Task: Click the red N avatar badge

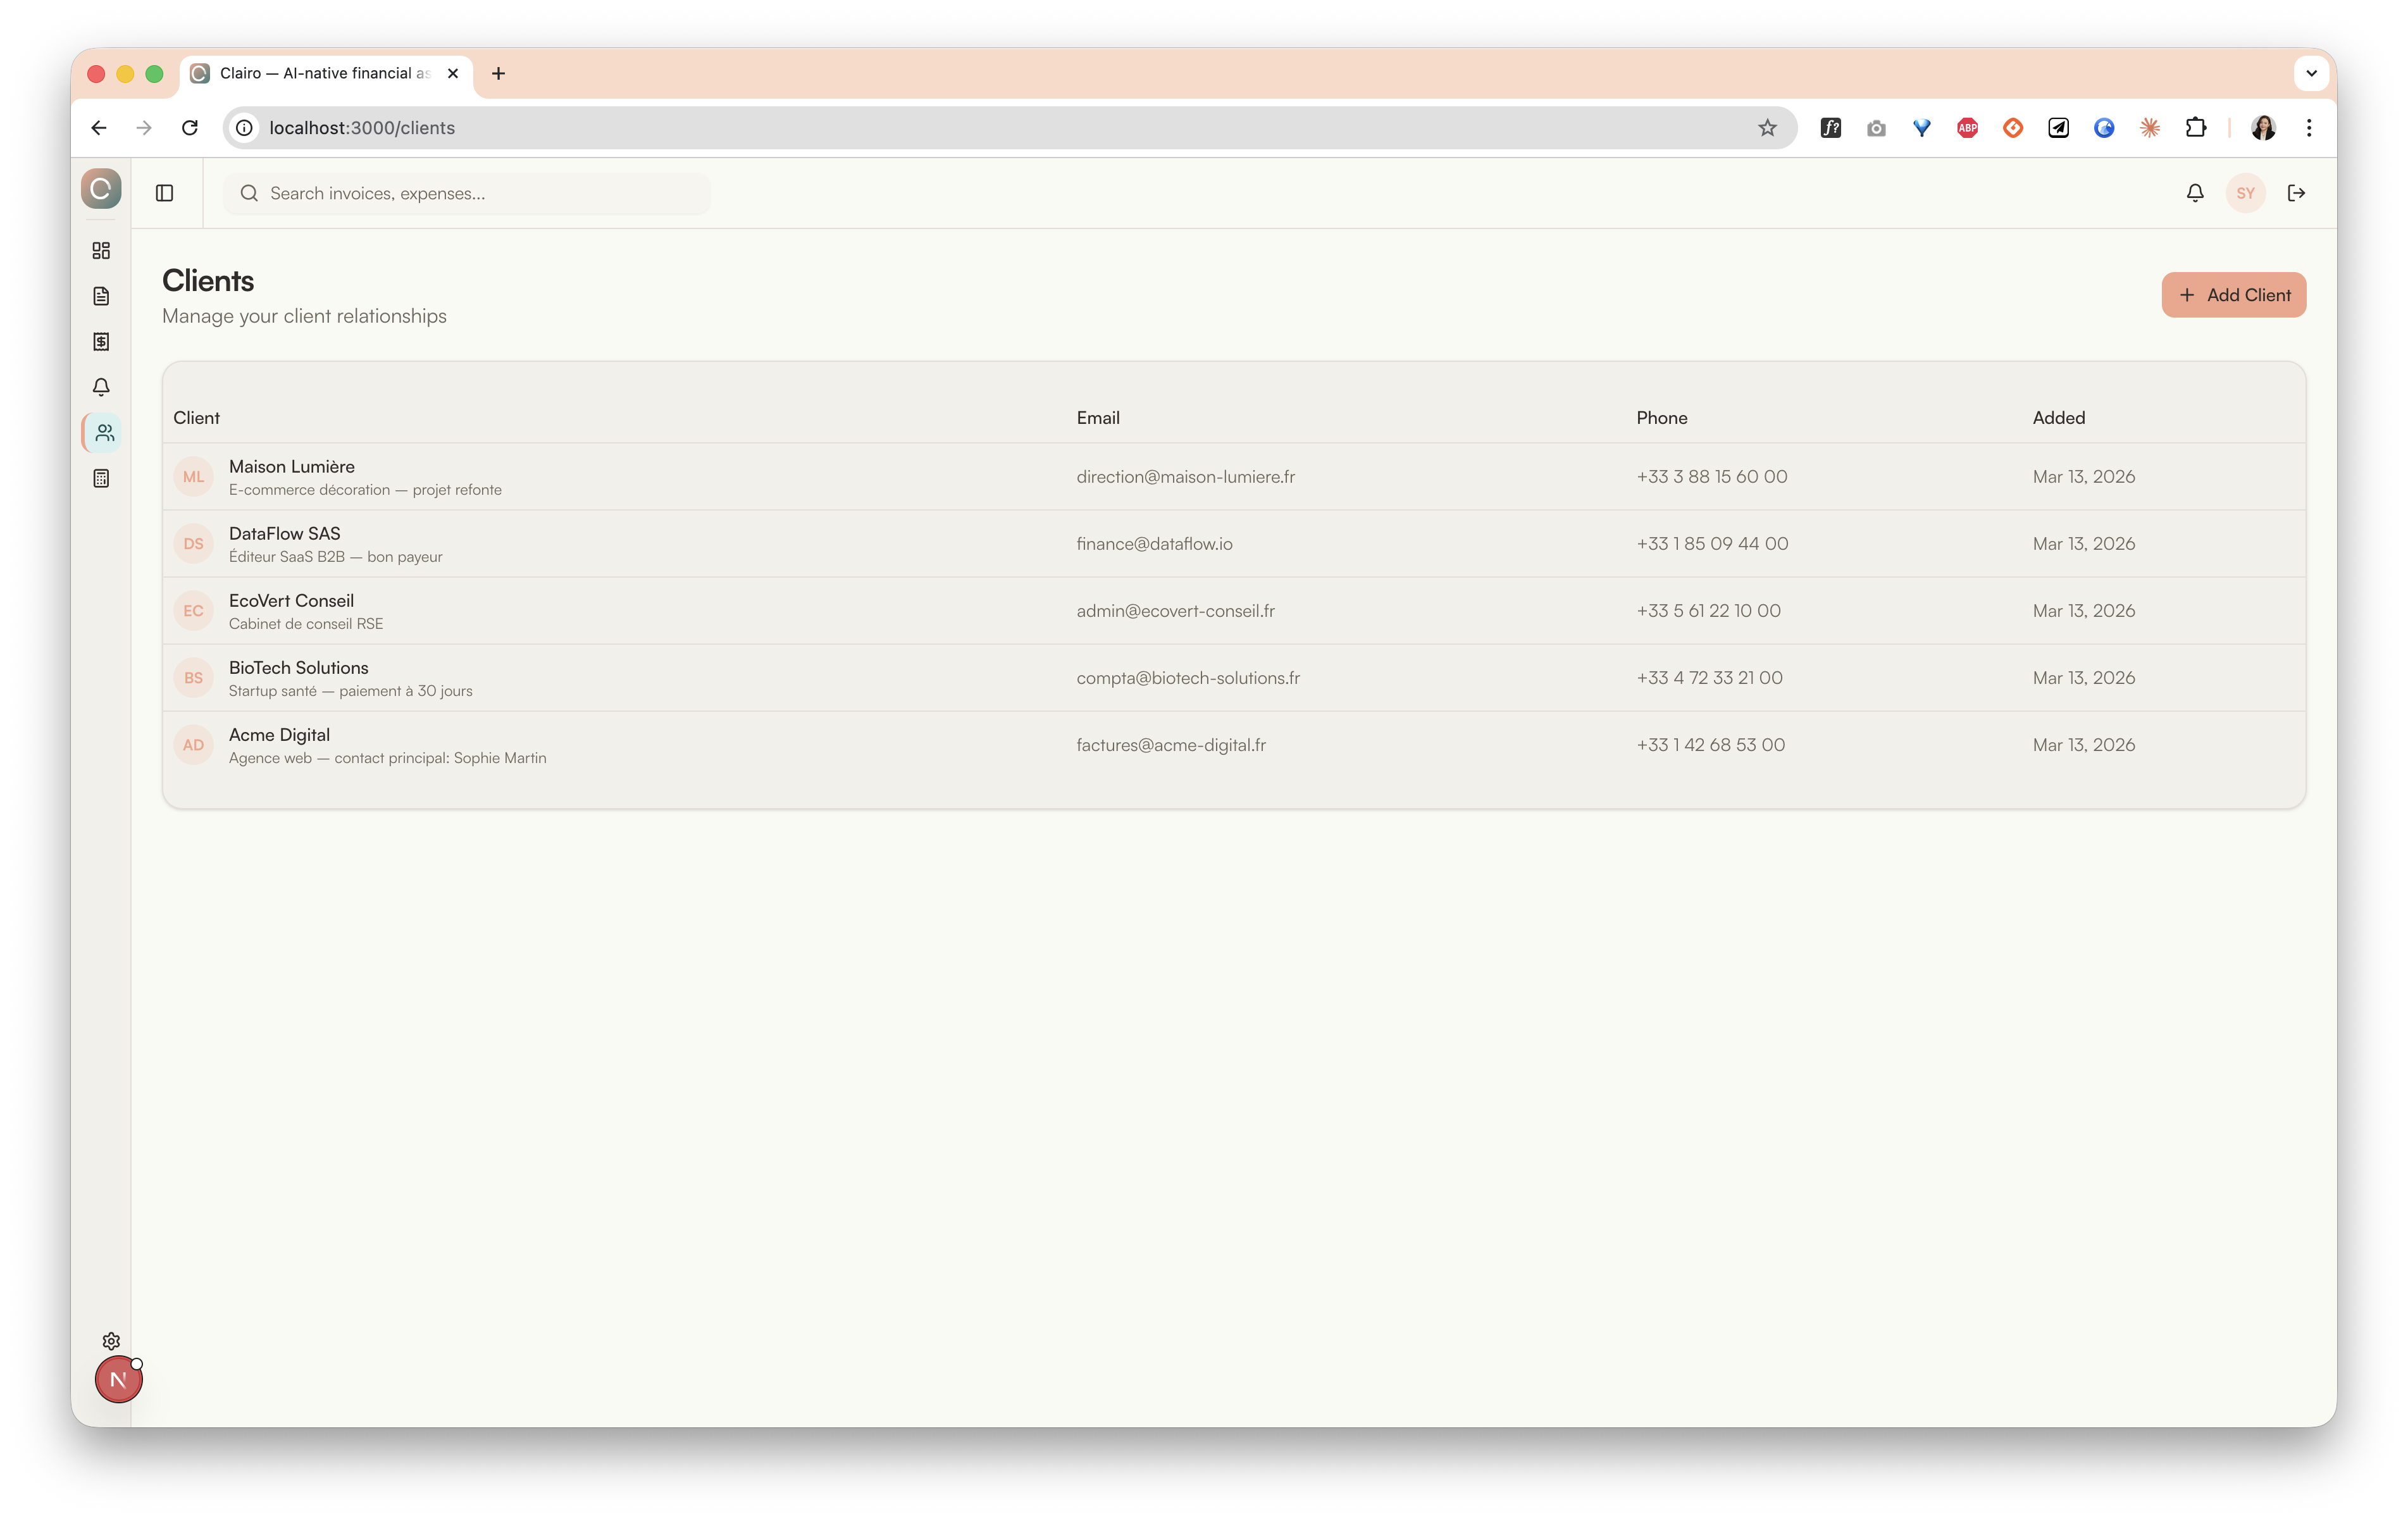Action: point(118,1380)
